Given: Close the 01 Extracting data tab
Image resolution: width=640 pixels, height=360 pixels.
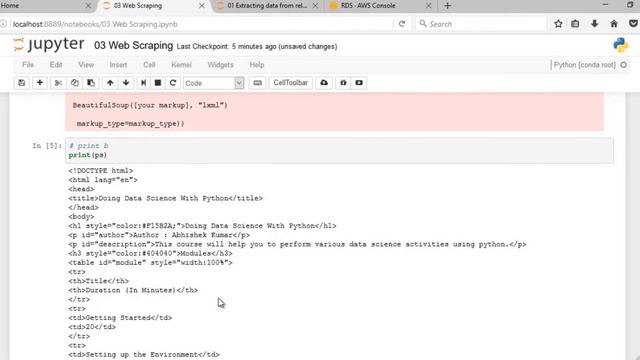Looking at the screenshot, I should (315, 6).
